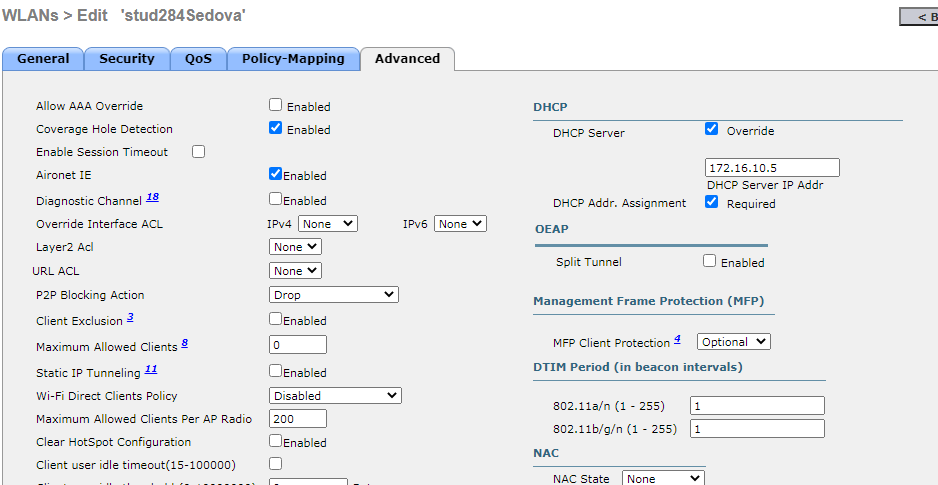The width and height of the screenshot is (938, 485).
Task: Open footnote 11 link for Static IP Tunneling
Action: pos(151,370)
